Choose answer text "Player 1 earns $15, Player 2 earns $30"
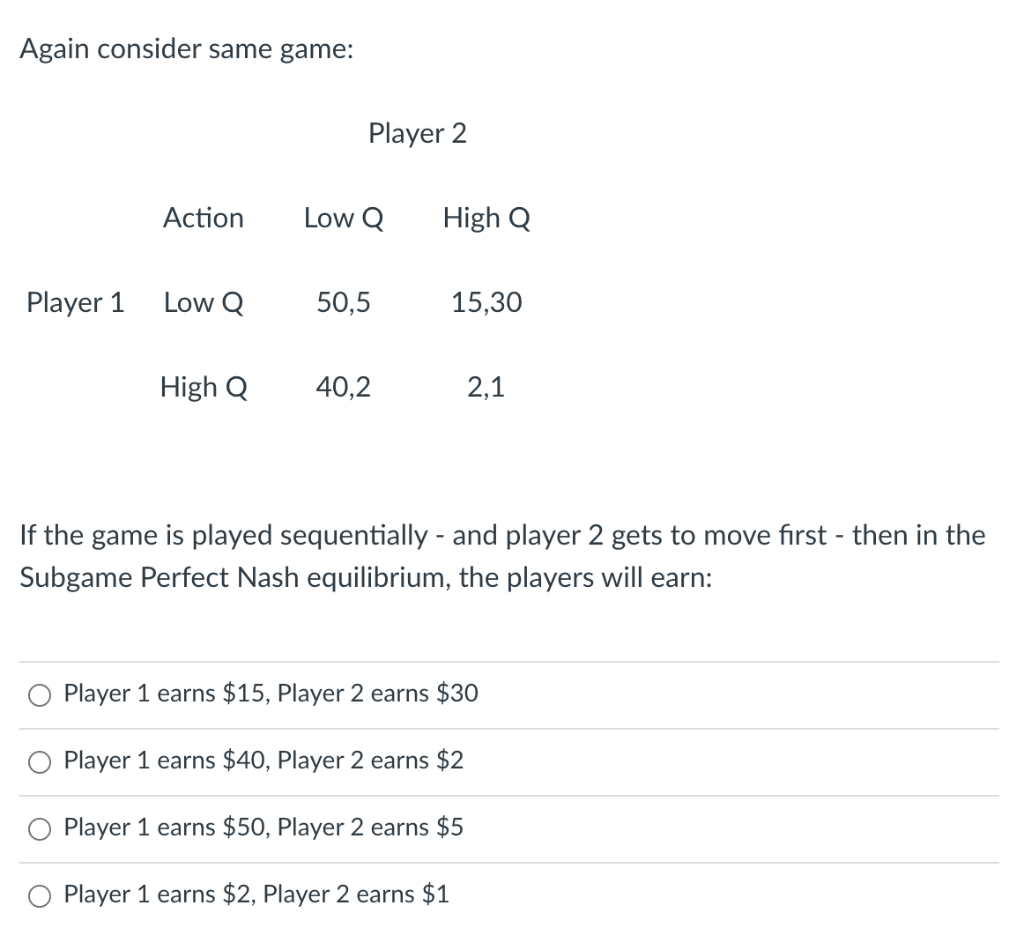 tap(270, 693)
